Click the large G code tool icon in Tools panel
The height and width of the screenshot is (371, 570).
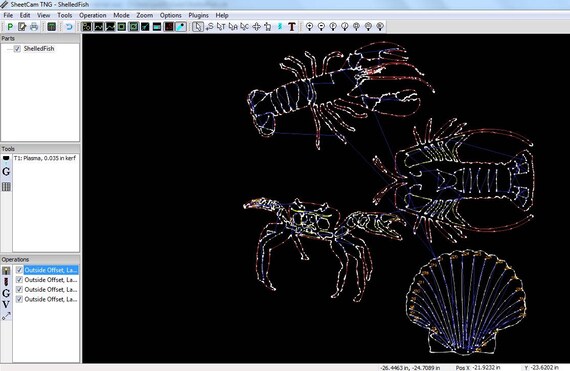click(x=6, y=172)
